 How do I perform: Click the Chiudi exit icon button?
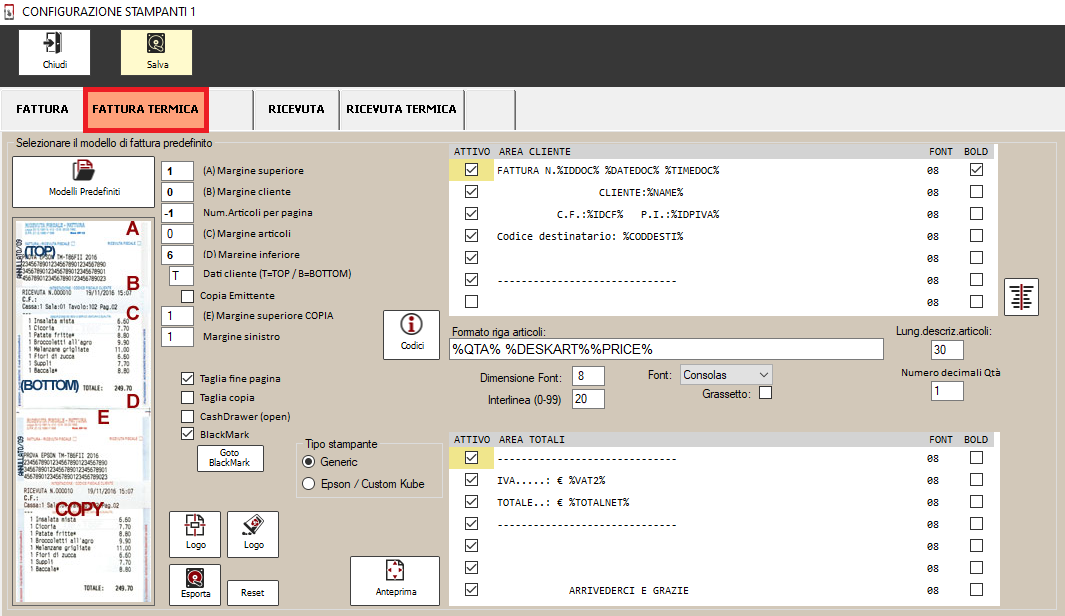point(54,52)
